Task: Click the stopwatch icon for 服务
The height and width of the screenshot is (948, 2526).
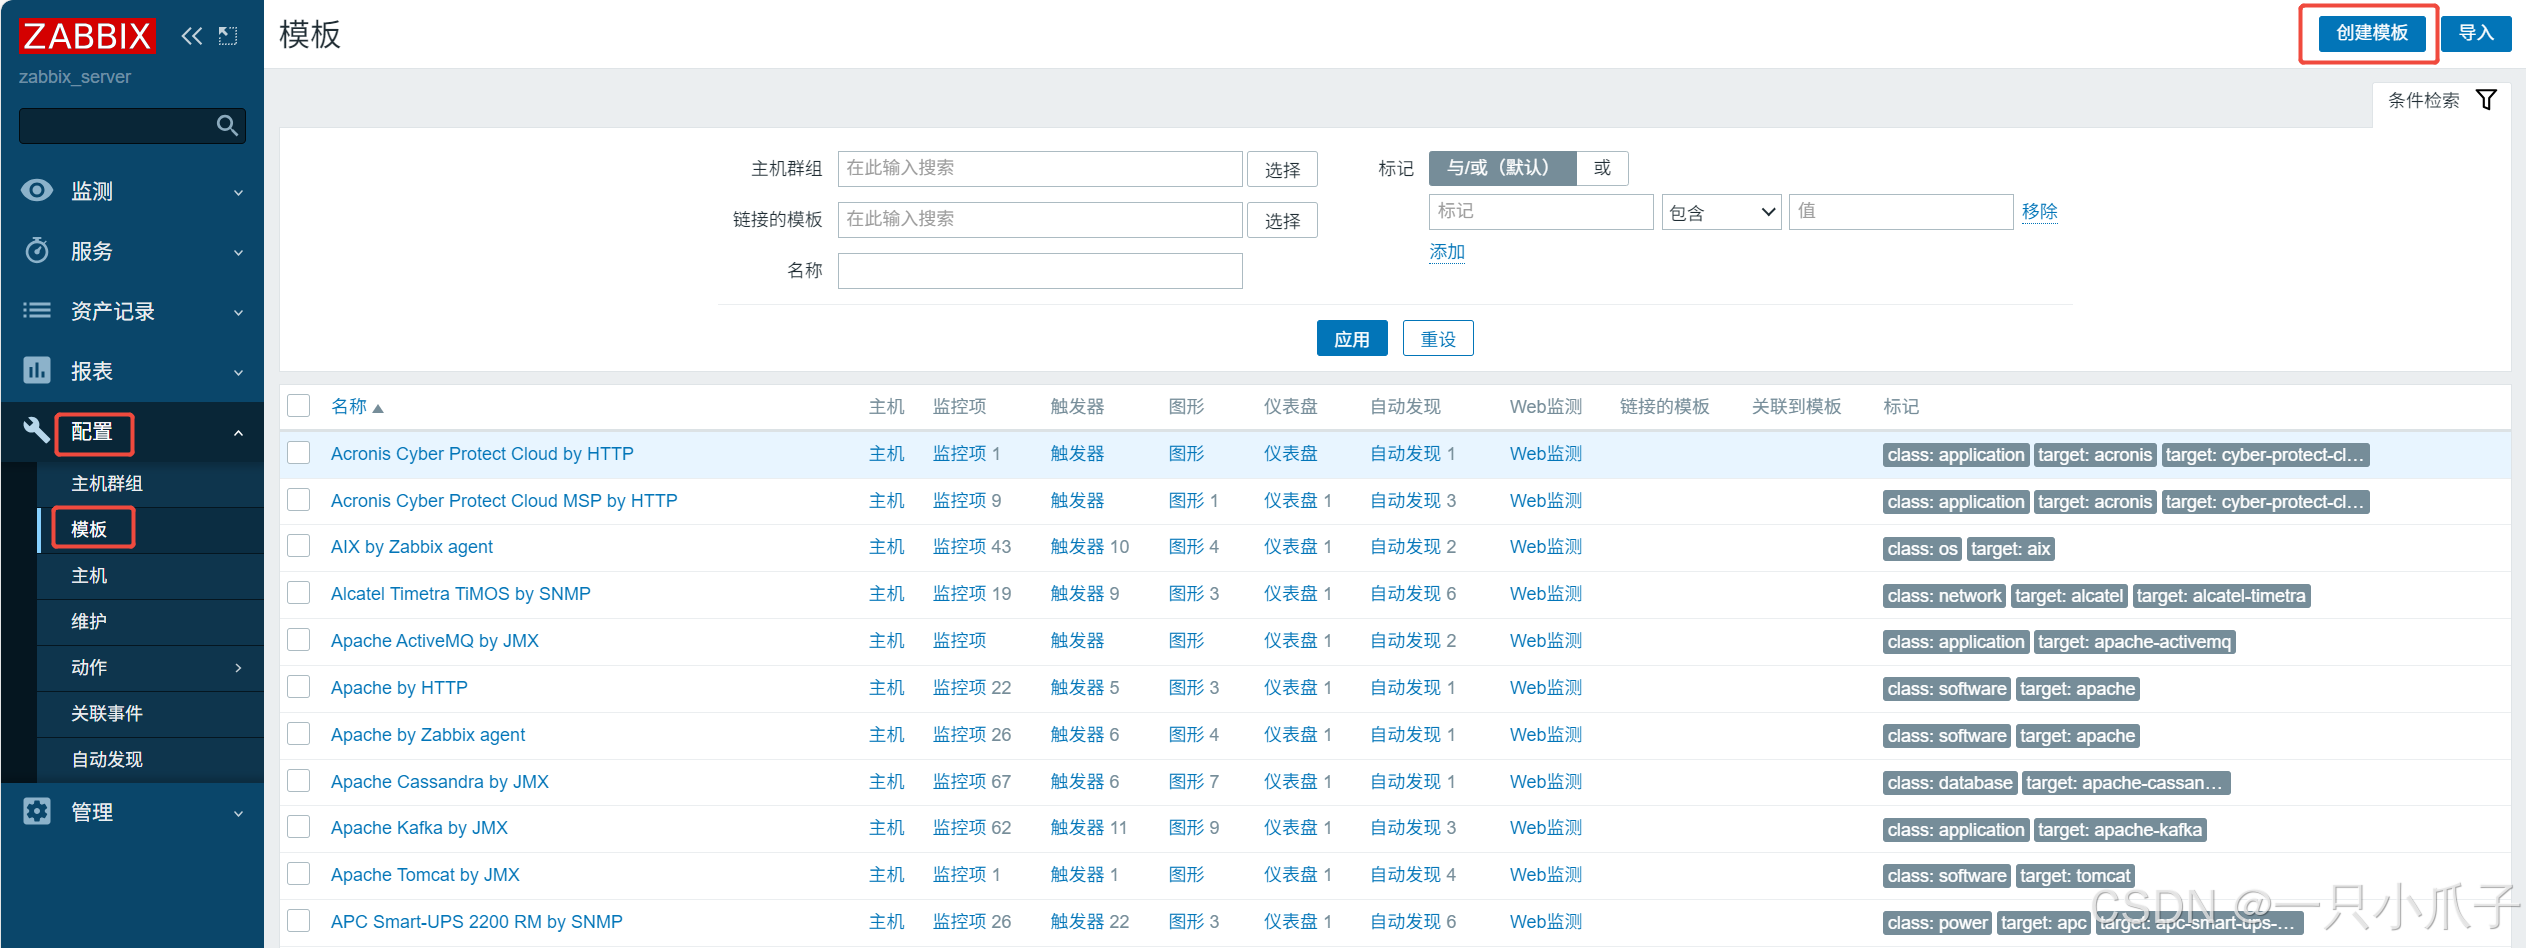Action: tap(37, 250)
